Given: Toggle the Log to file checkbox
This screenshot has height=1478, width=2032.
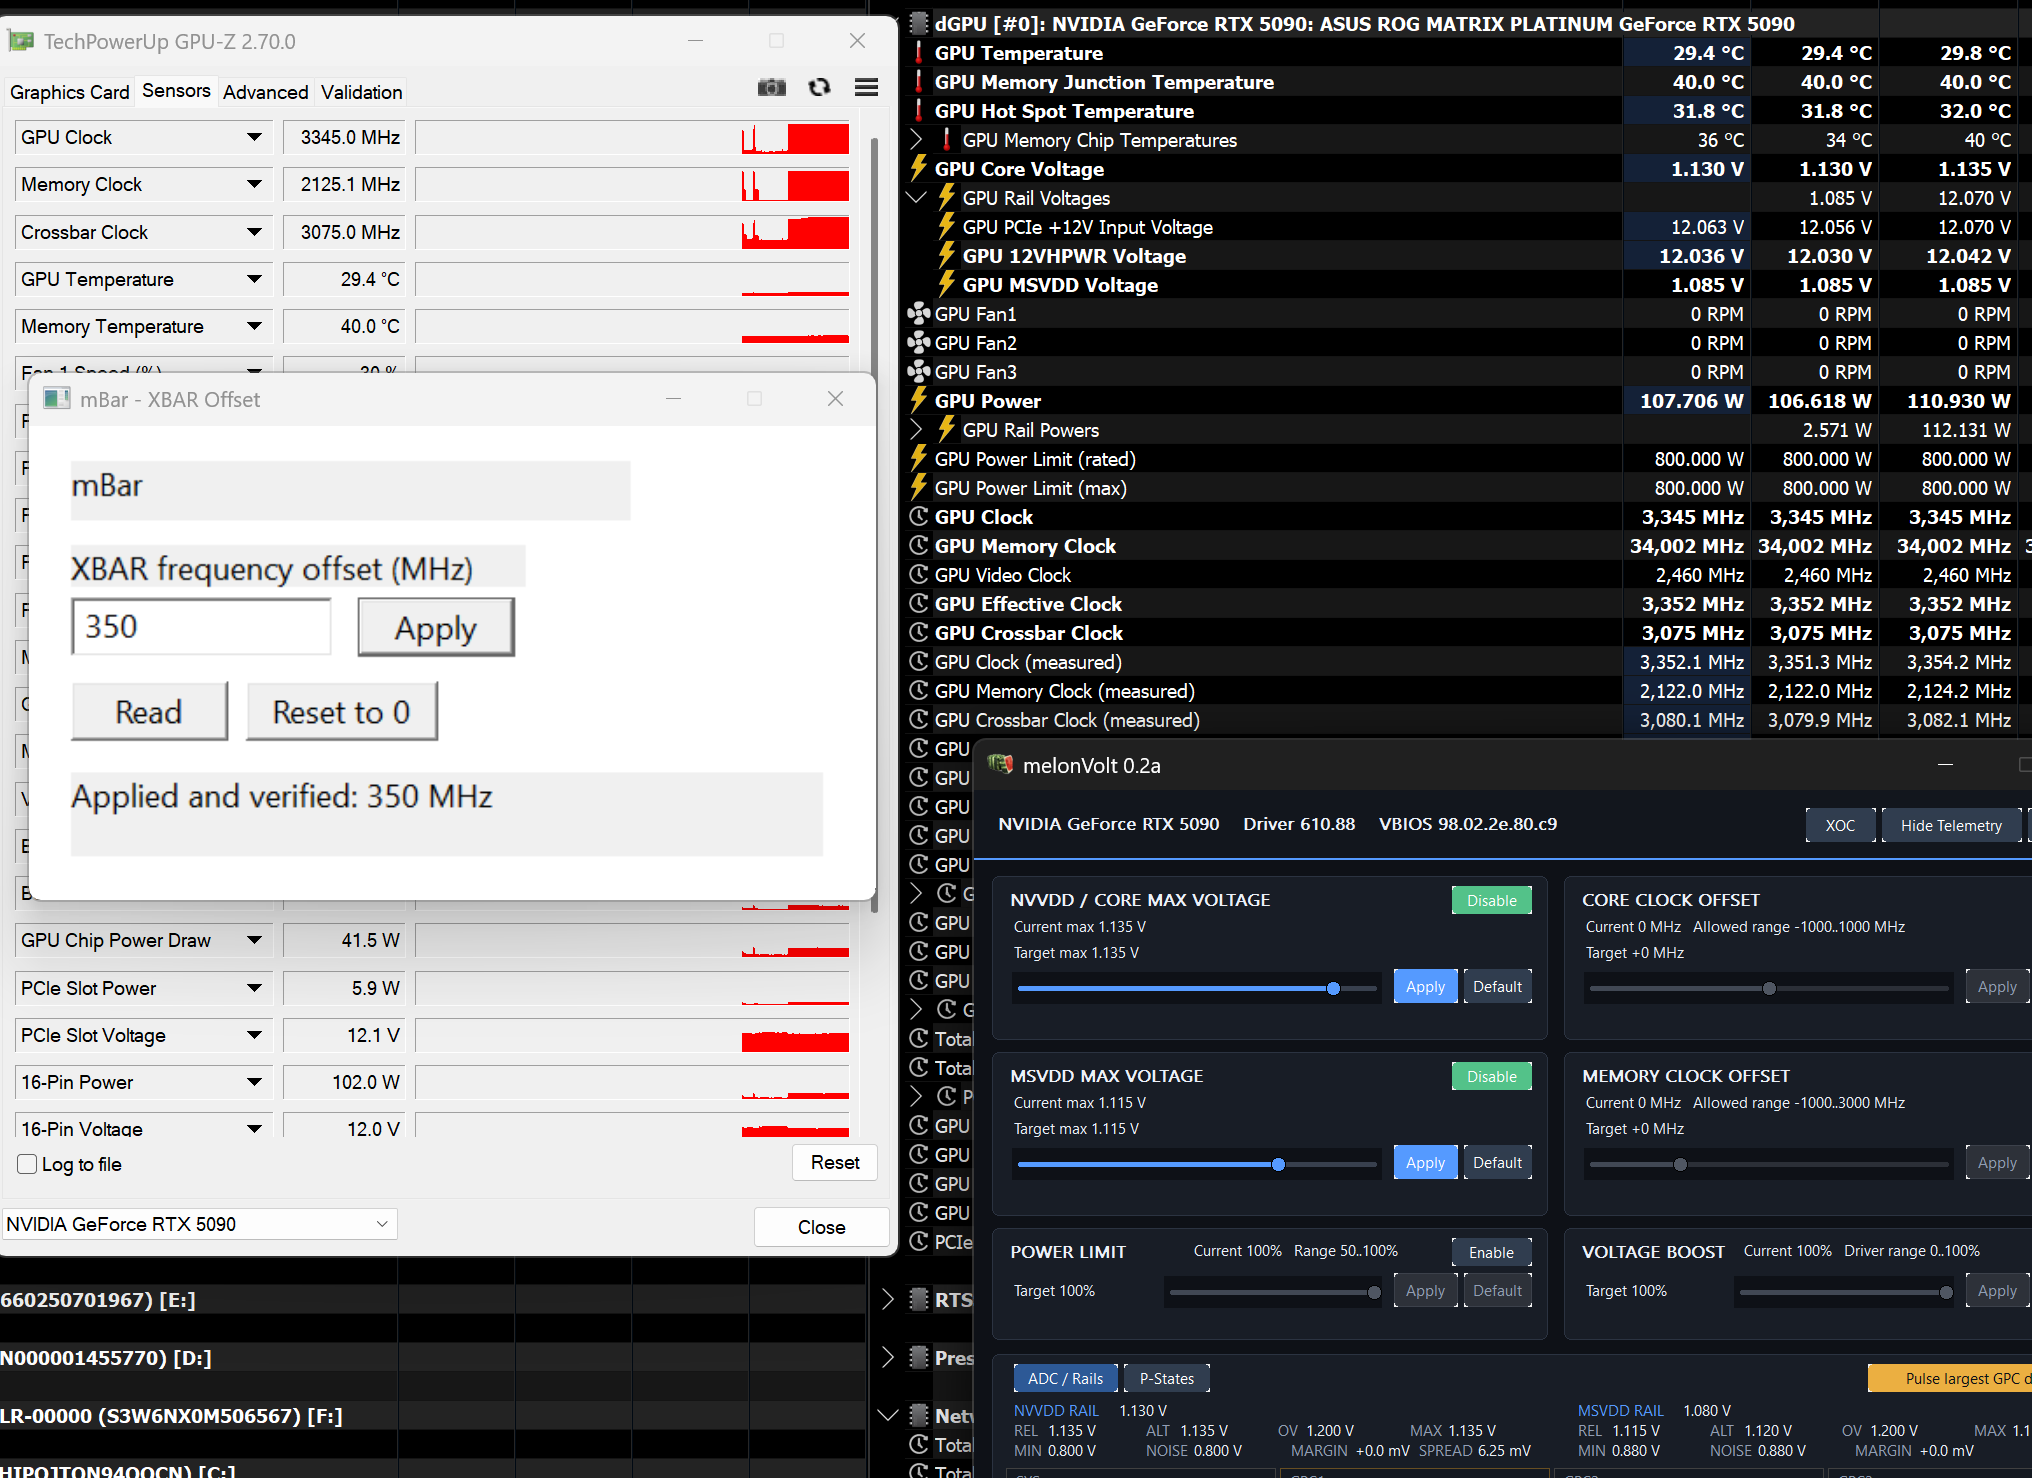Looking at the screenshot, I should pyautogui.click(x=28, y=1164).
